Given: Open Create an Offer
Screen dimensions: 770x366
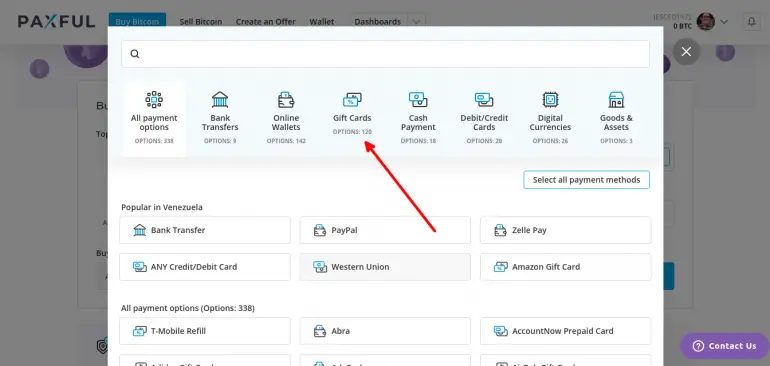Looking at the screenshot, I should click(x=266, y=22).
